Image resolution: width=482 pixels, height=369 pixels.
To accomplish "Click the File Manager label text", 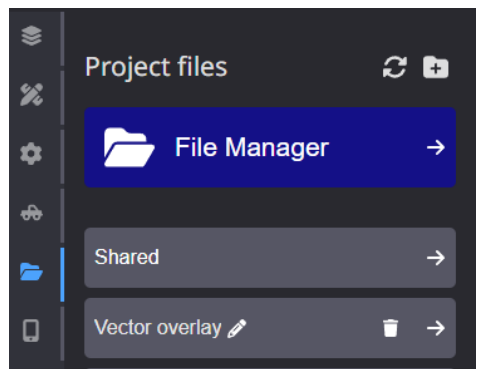I will 252,148.
